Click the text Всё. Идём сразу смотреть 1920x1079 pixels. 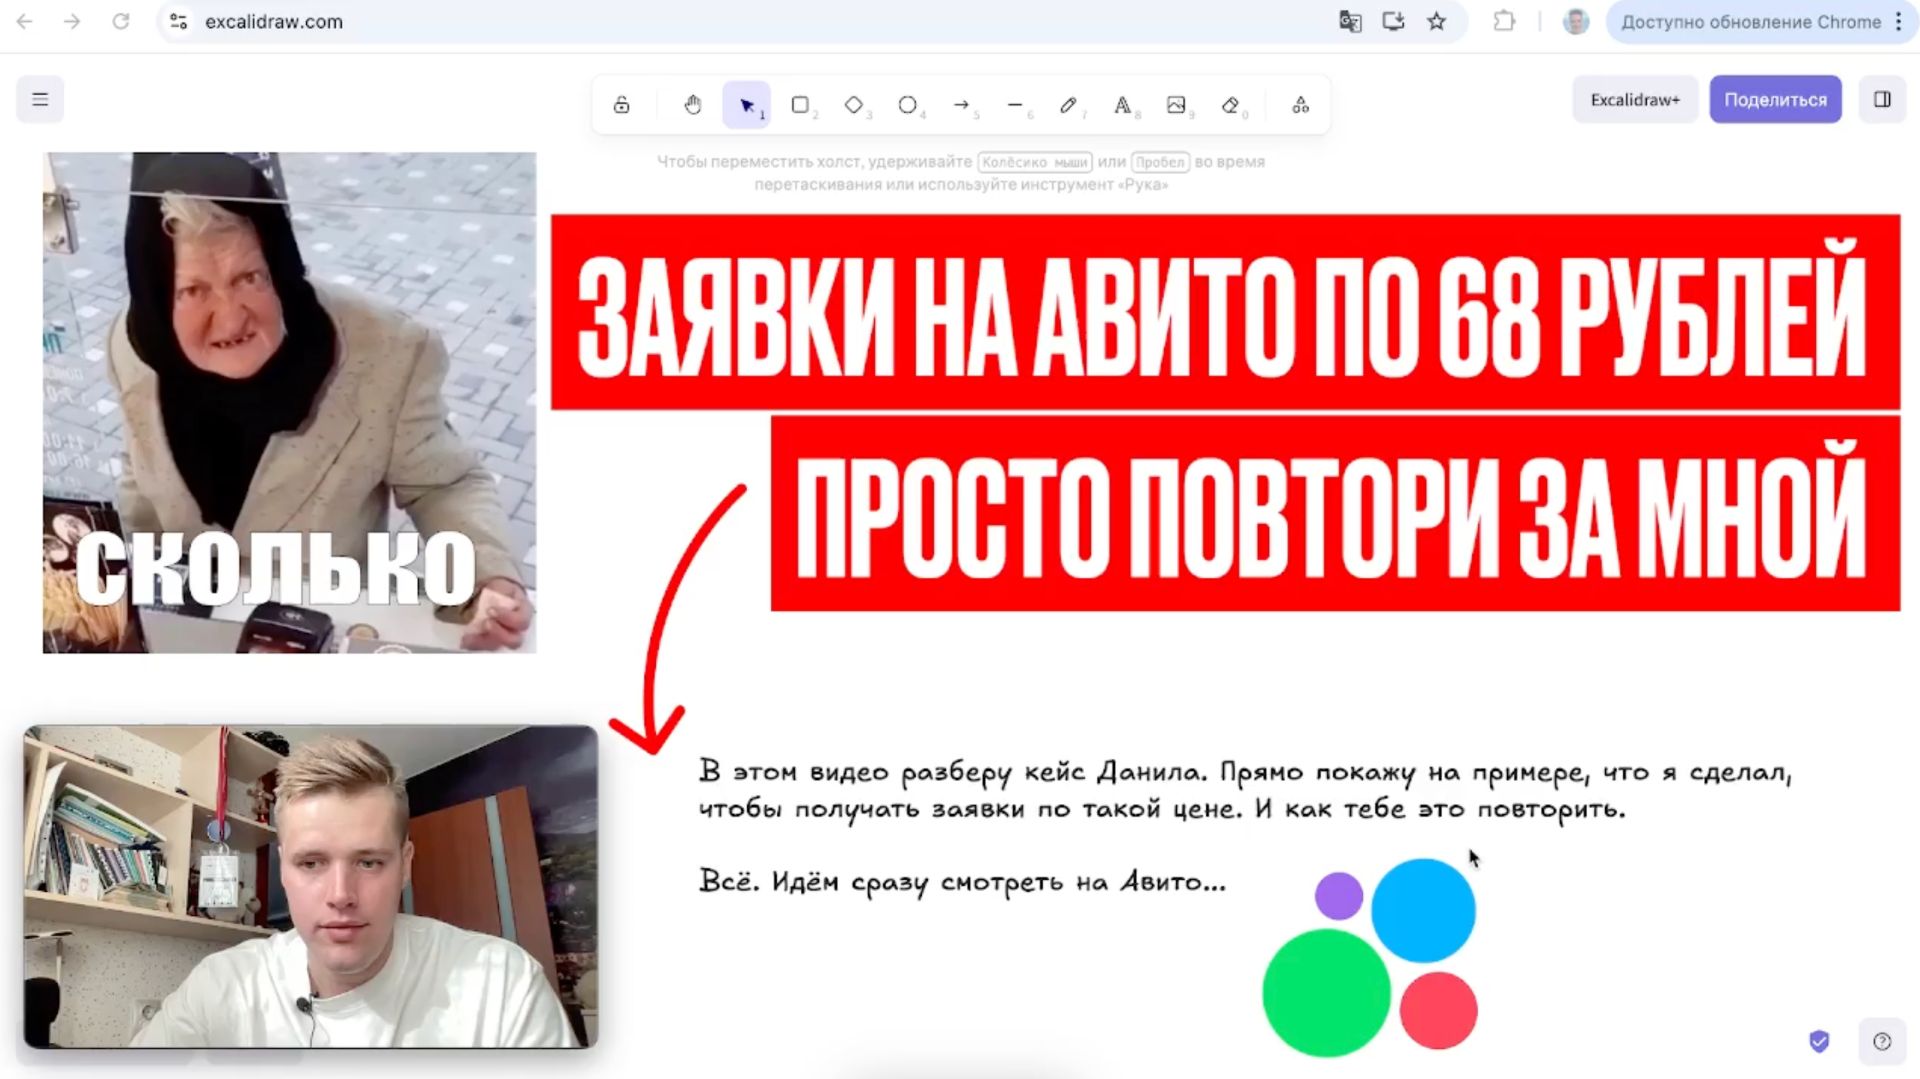tap(962, 881)
